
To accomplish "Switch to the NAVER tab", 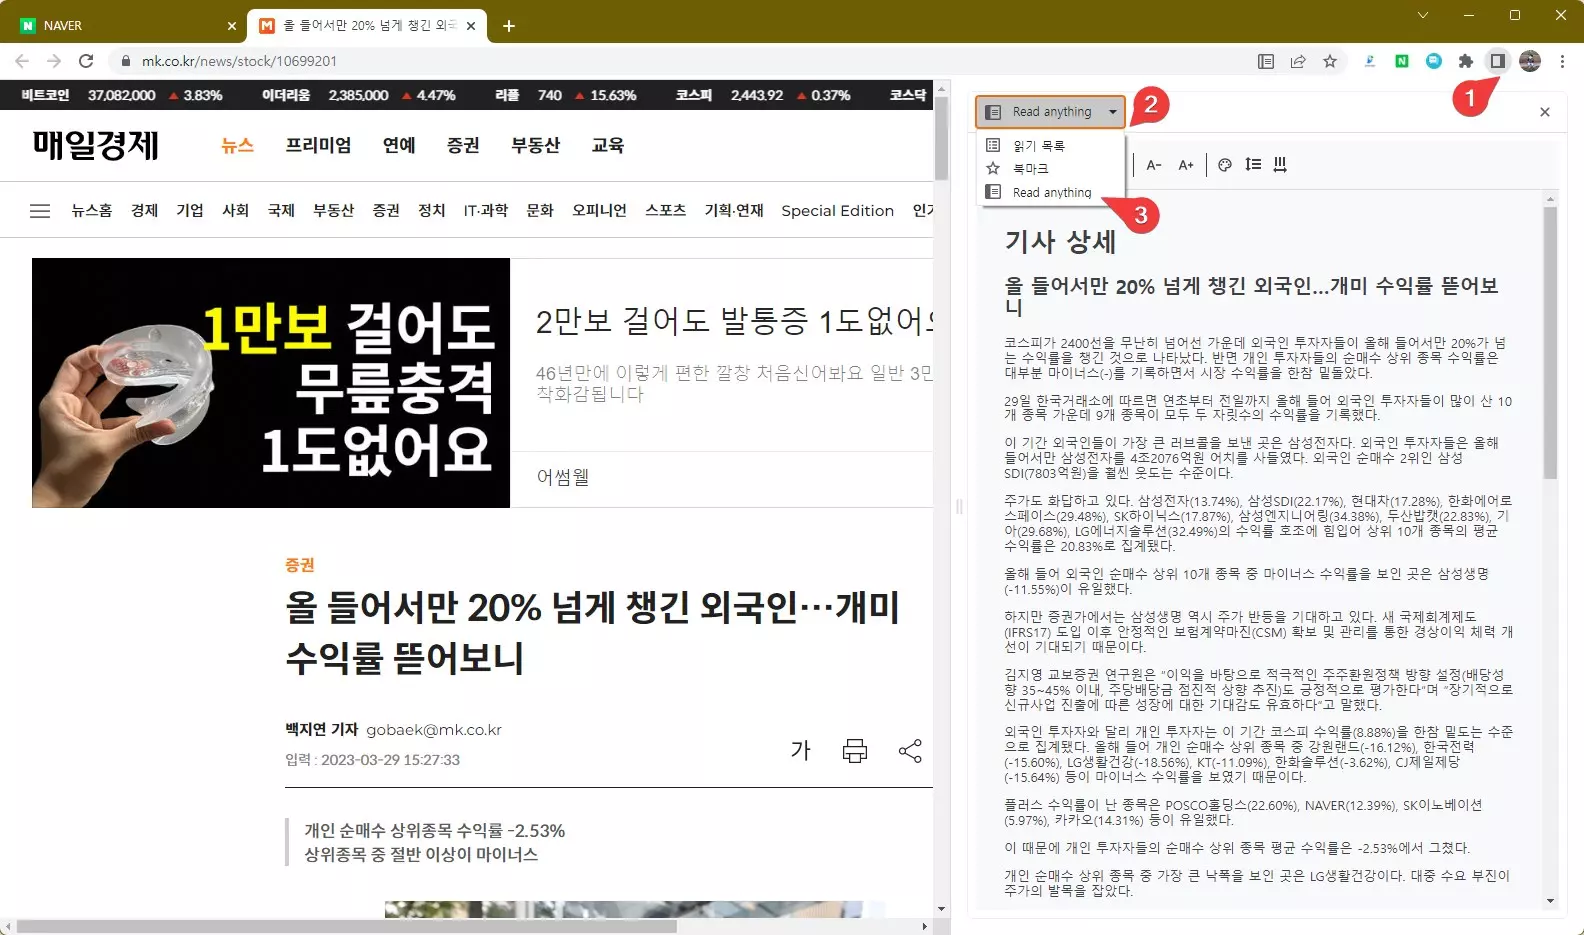I will [x=125, y=26].
